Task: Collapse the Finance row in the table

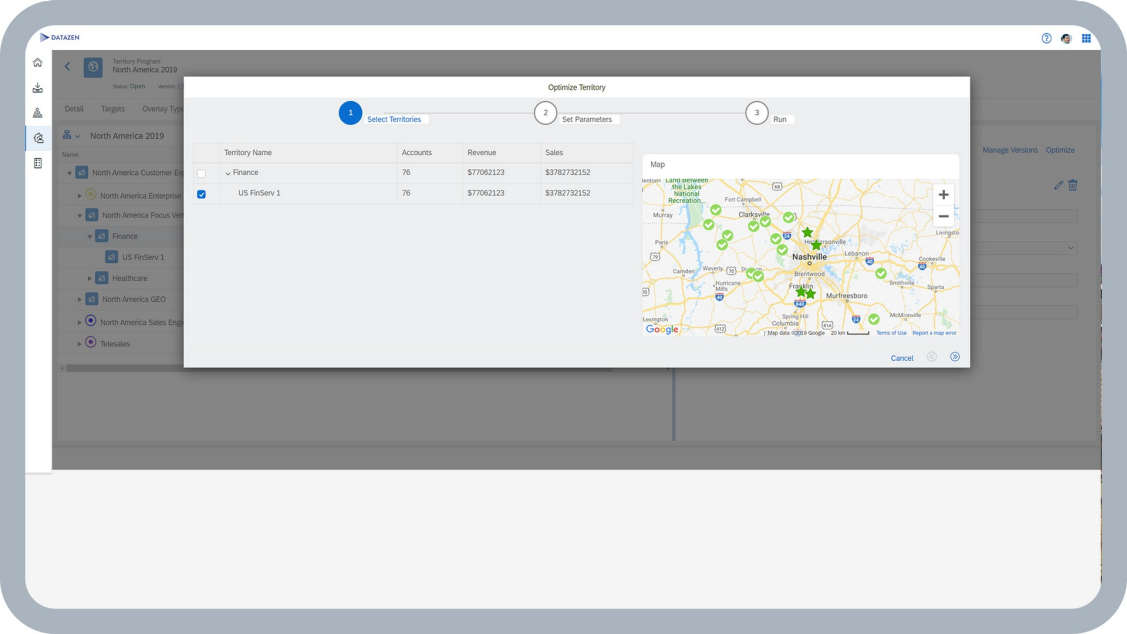Action: point(228,173)
